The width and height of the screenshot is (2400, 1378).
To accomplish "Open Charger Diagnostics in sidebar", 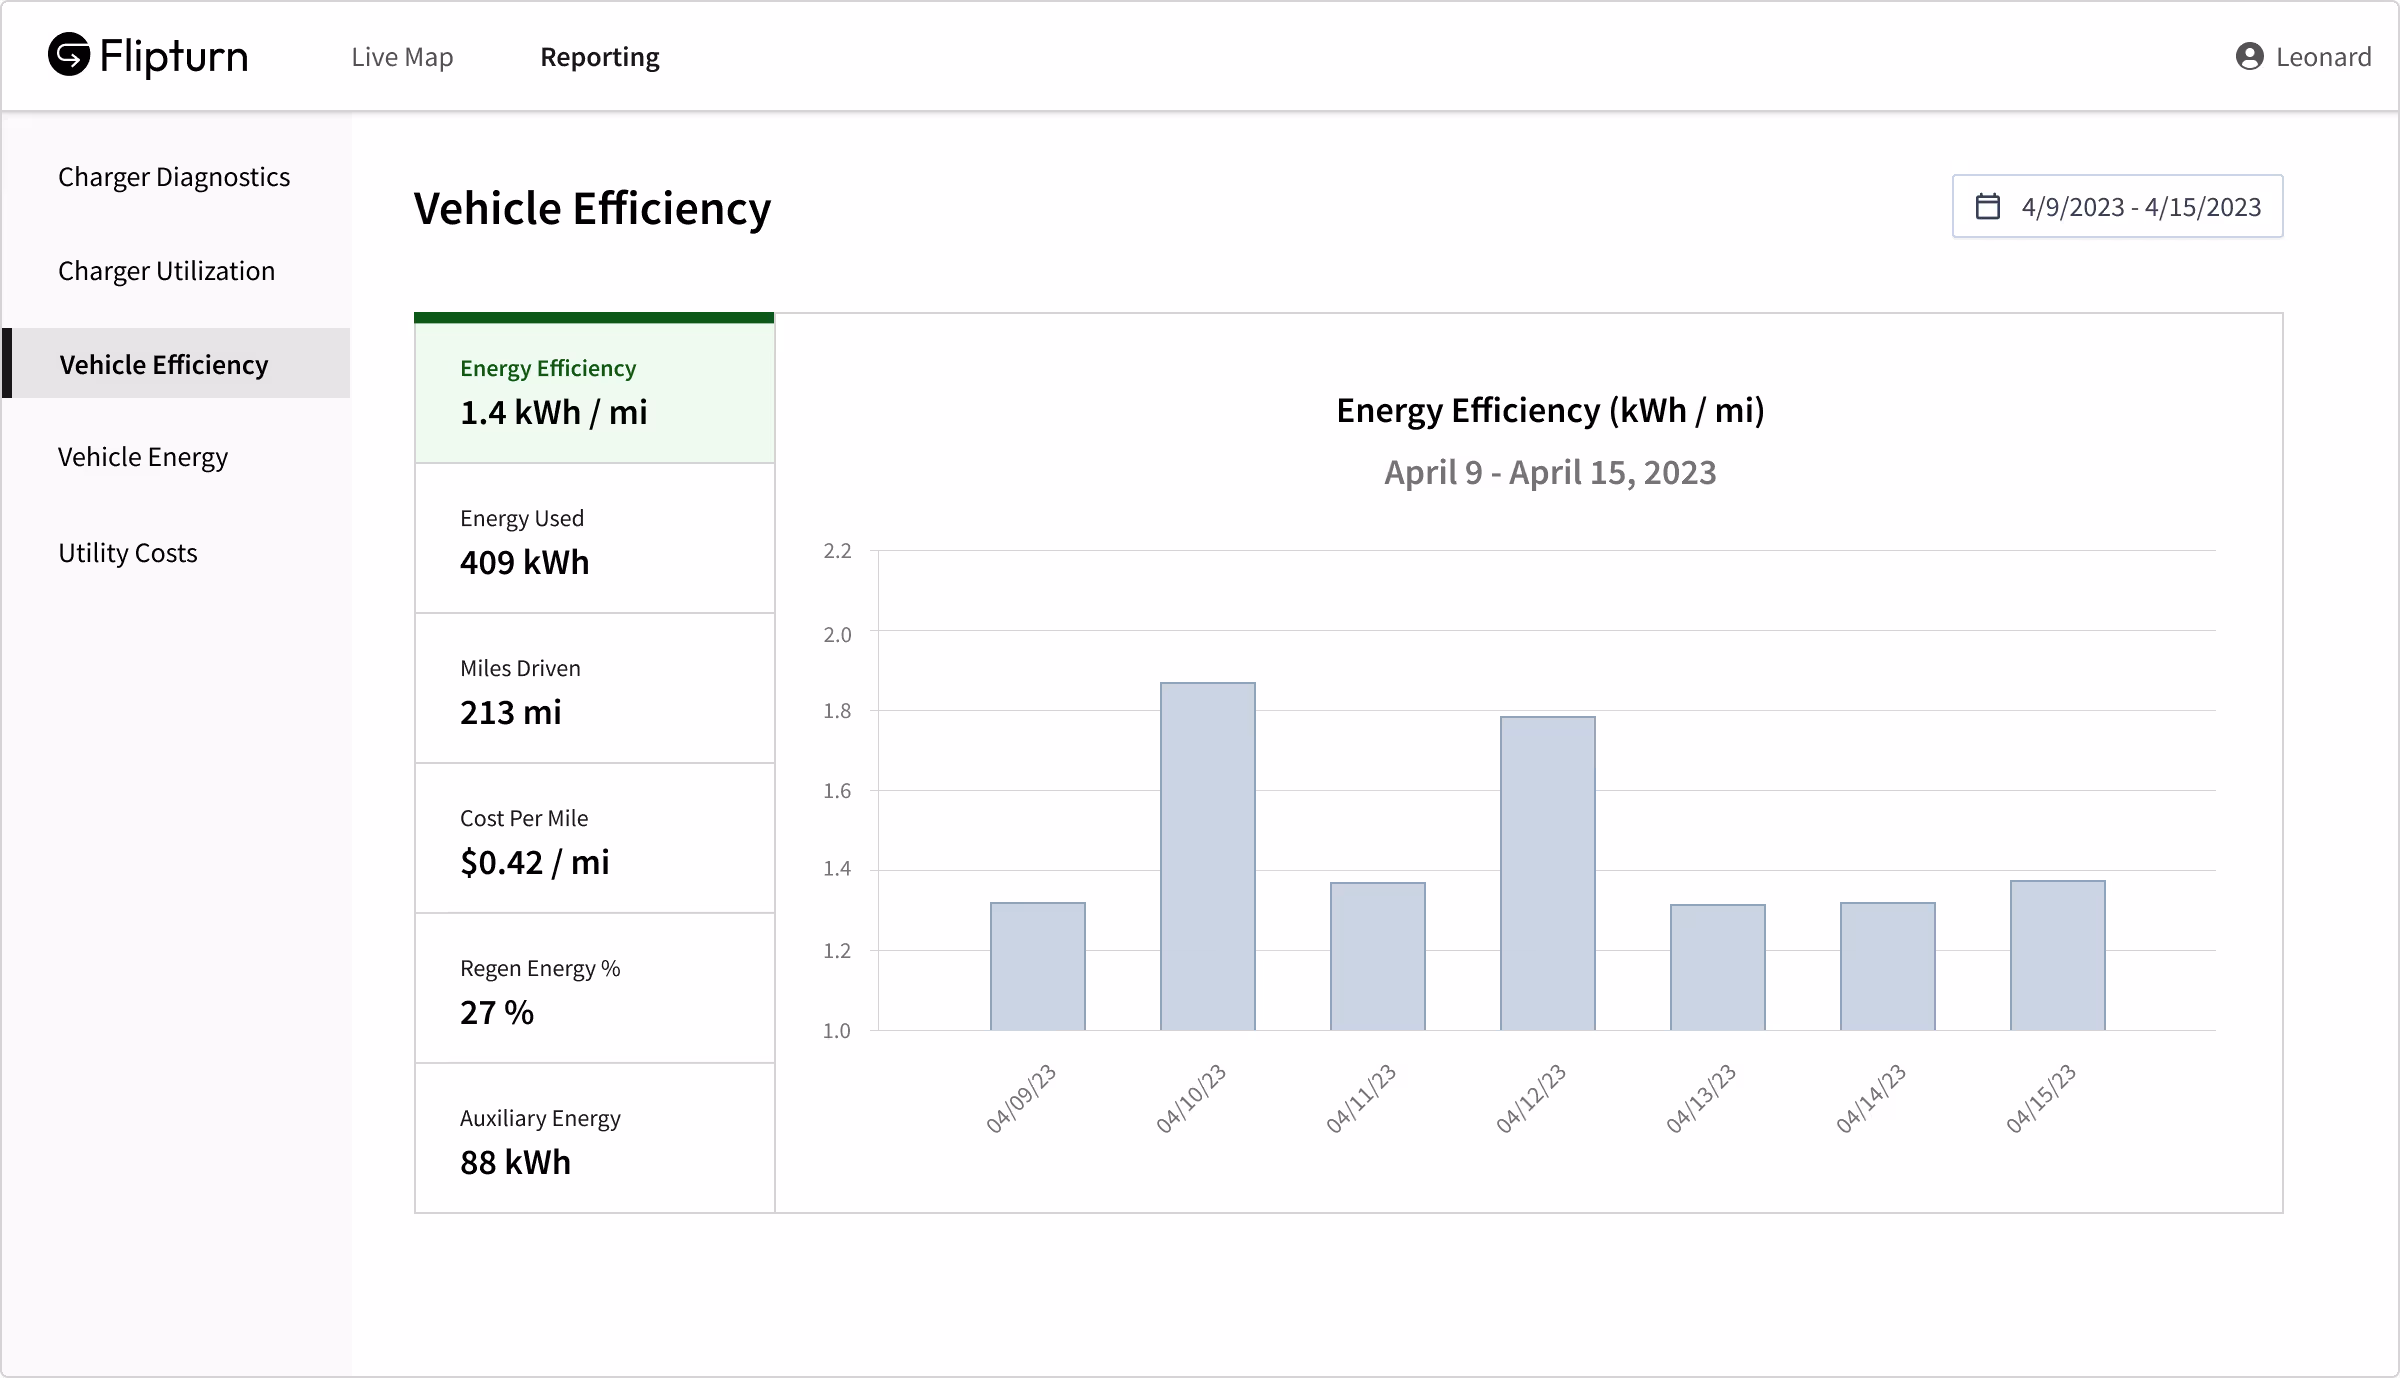I will (174, 177).
